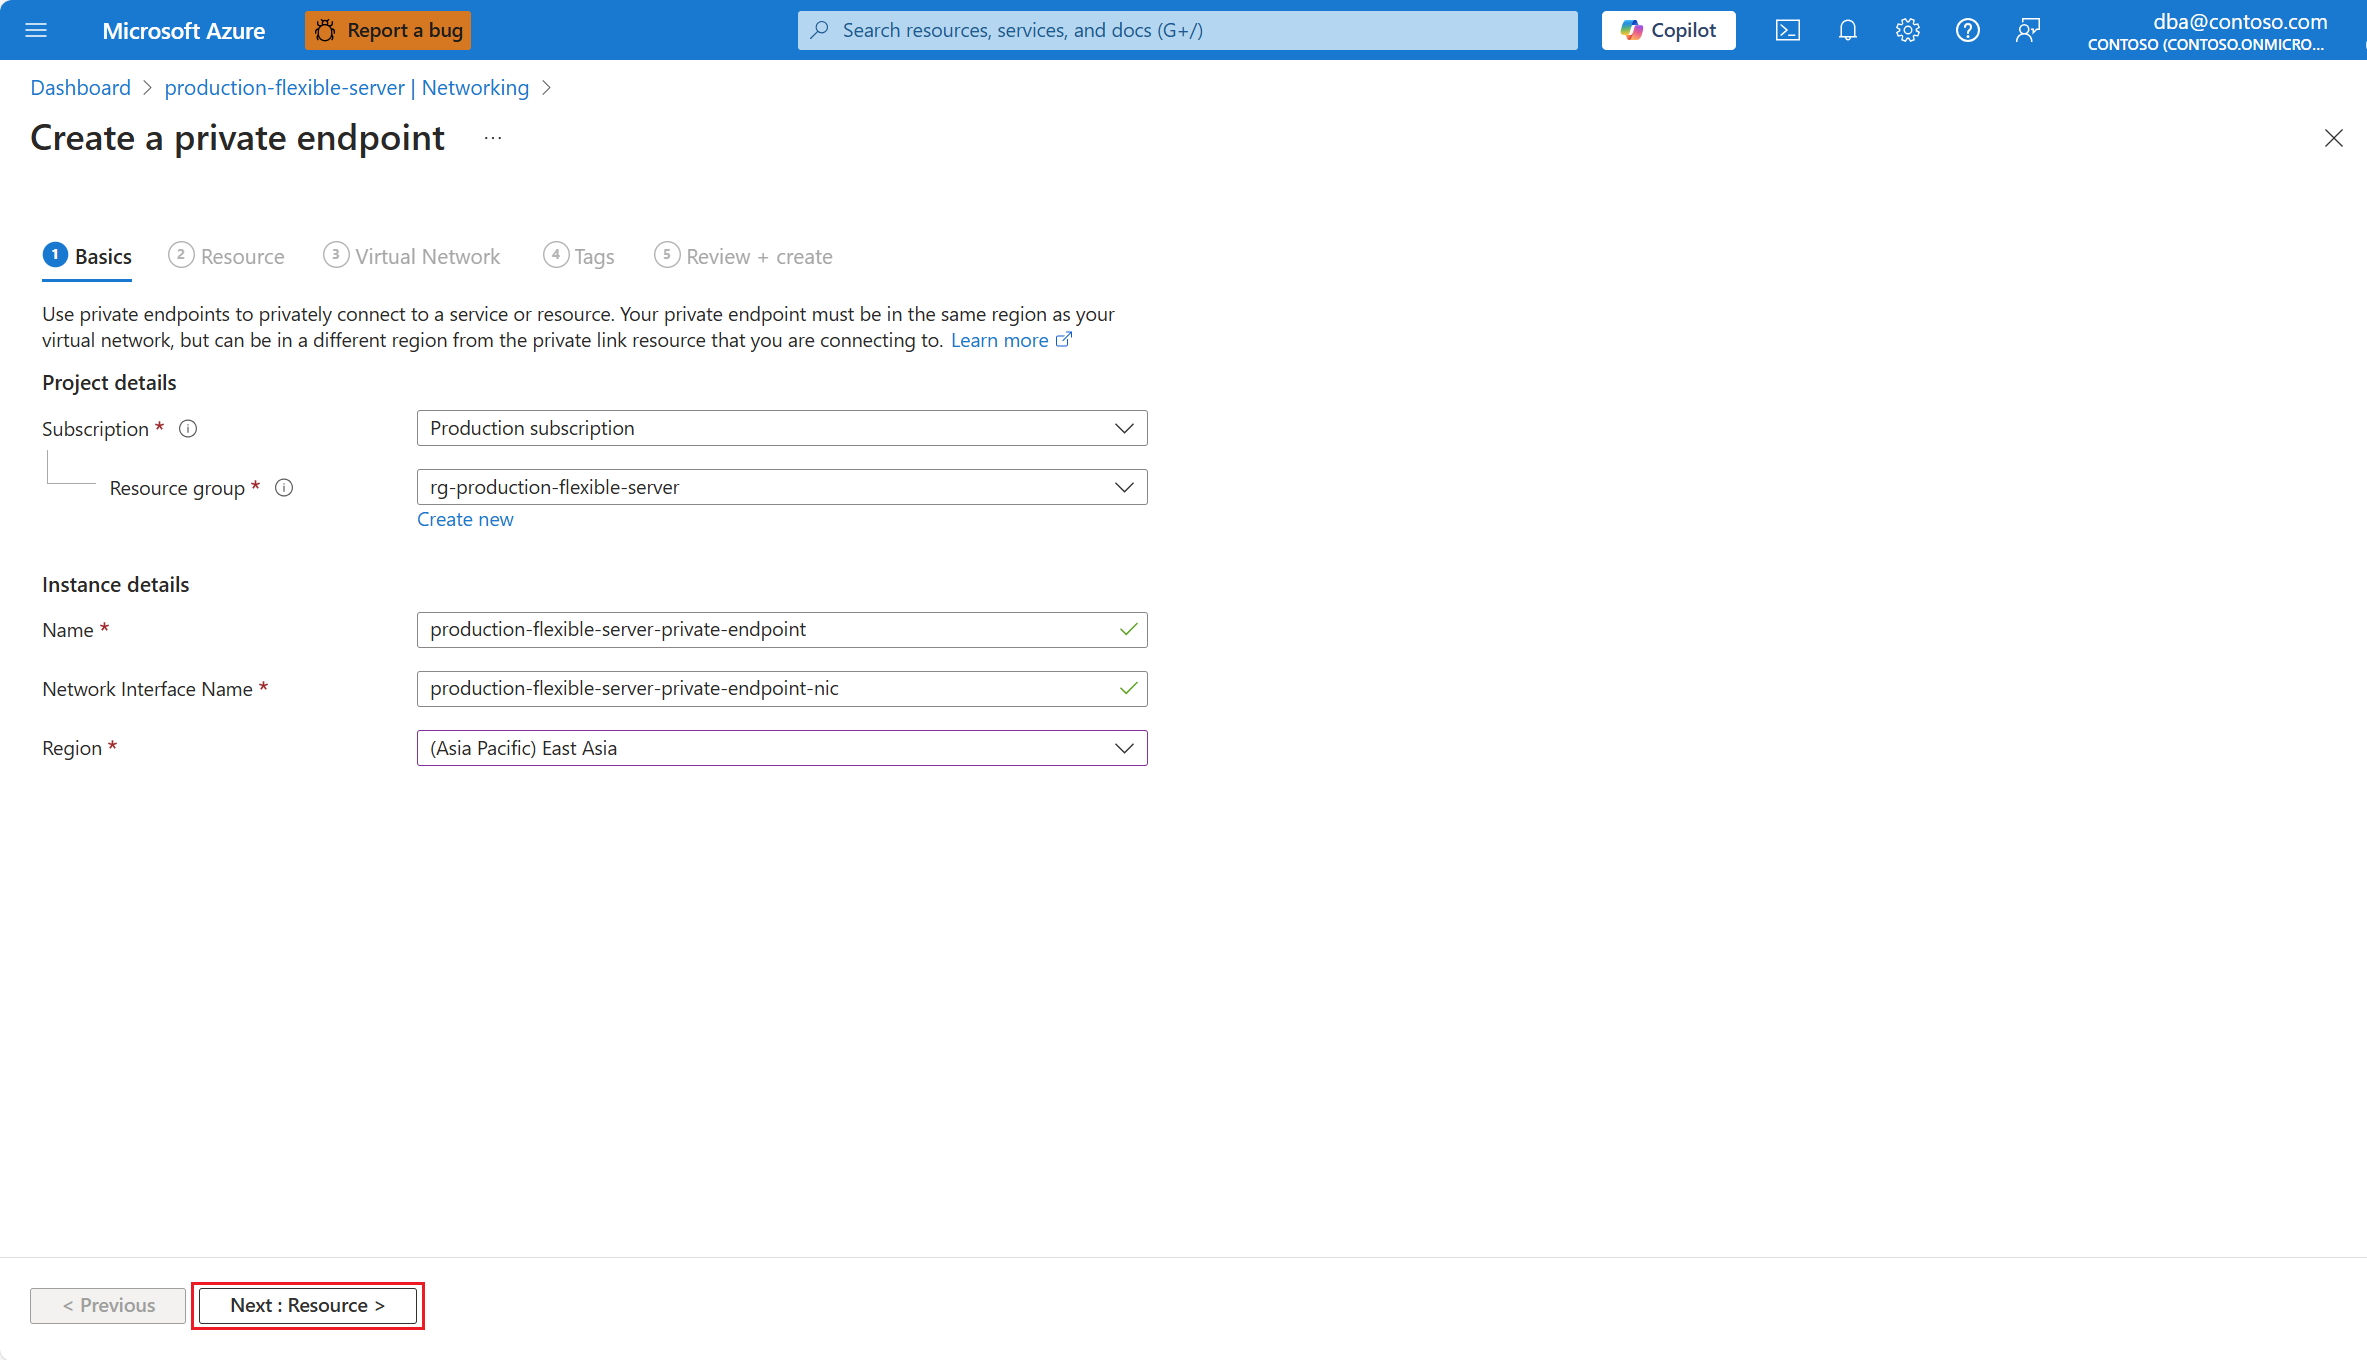2367x1360 pixels.
Task: Open the feedback icon
Action: click(2027, 30)
